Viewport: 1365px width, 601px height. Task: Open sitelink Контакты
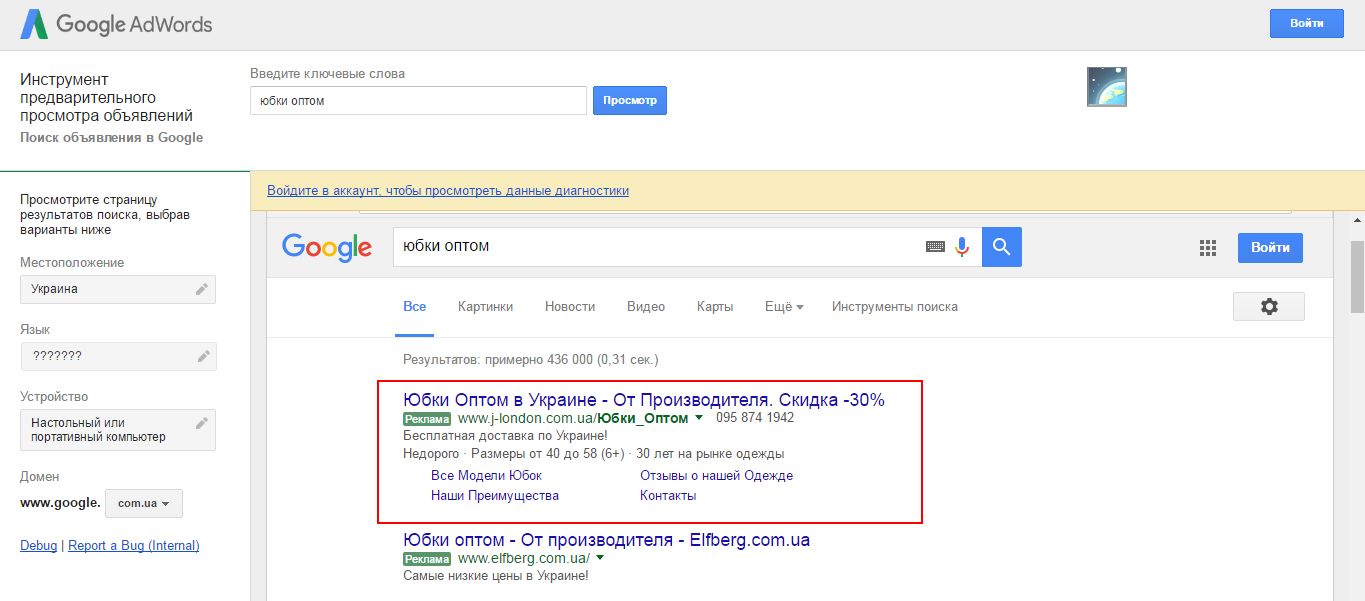point(668,495)
